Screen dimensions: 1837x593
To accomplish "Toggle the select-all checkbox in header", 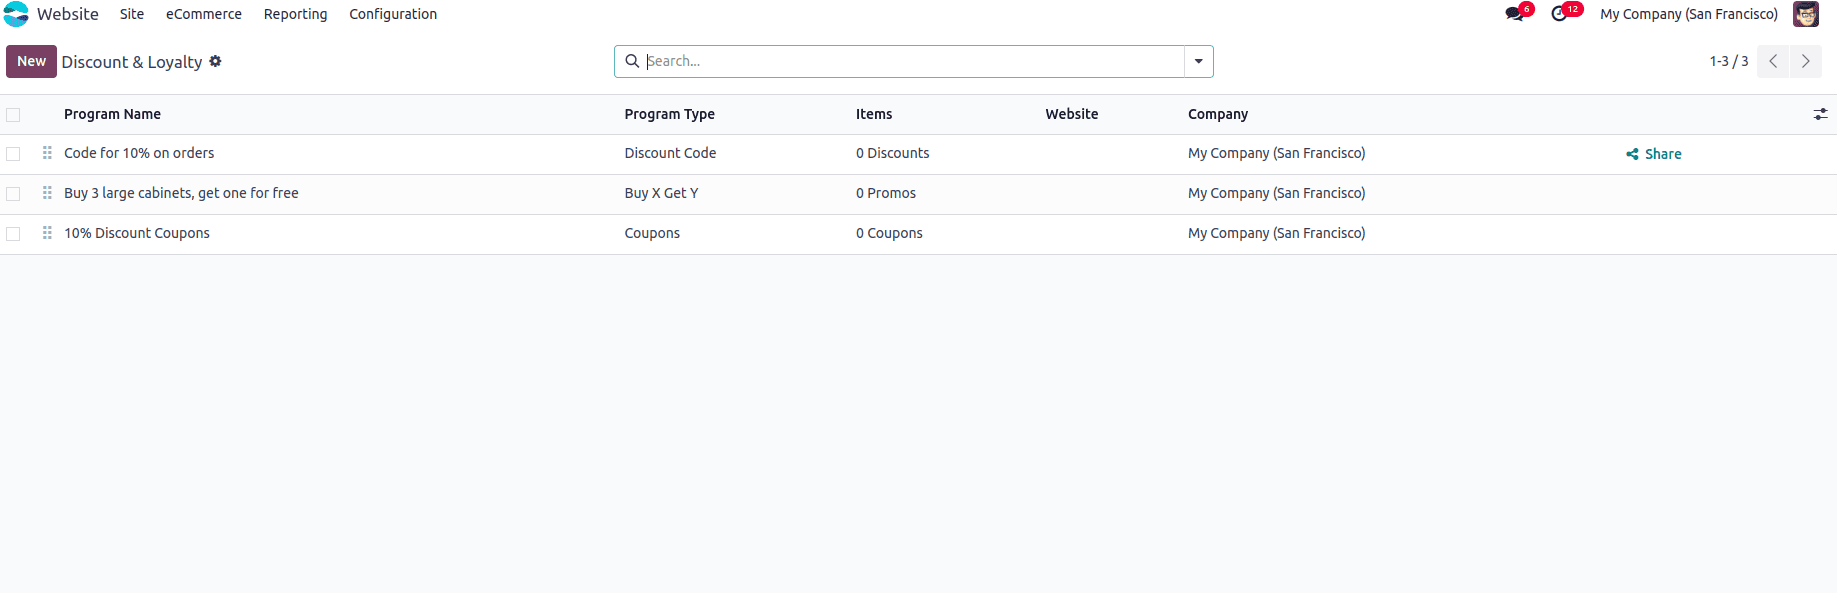I will (13, 115).
